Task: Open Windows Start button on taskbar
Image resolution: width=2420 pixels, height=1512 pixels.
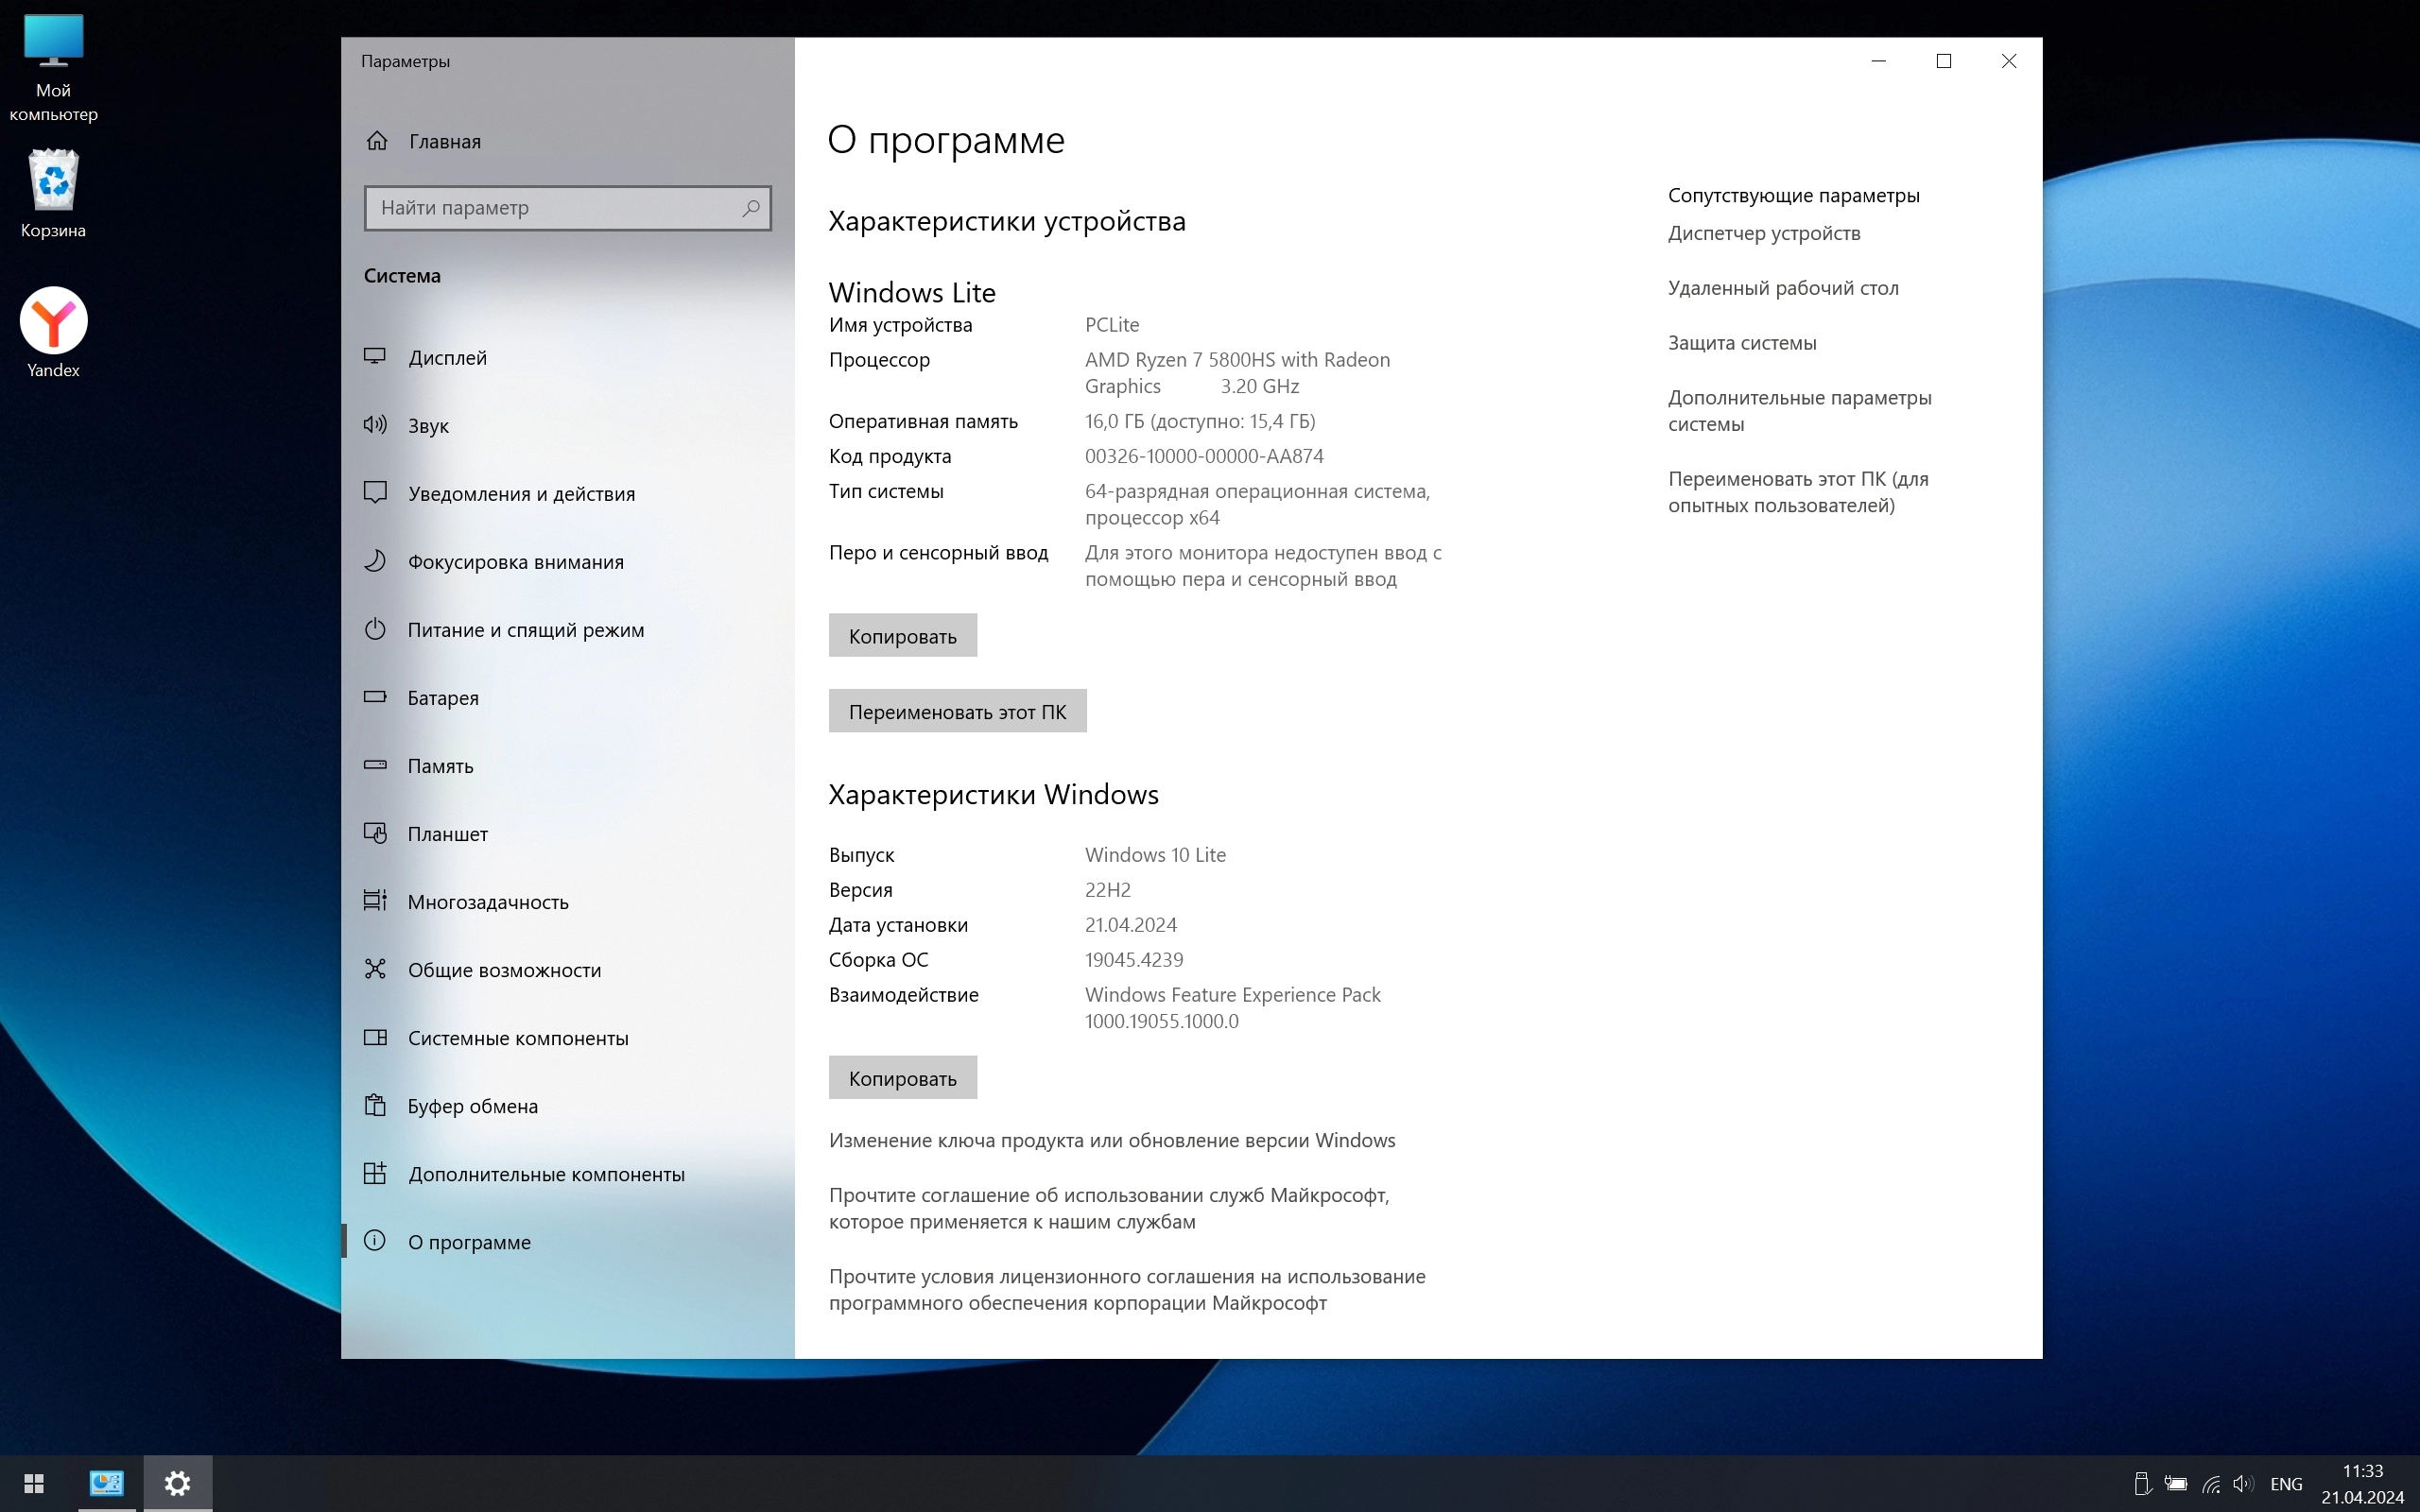Action: pos(34,1483)
